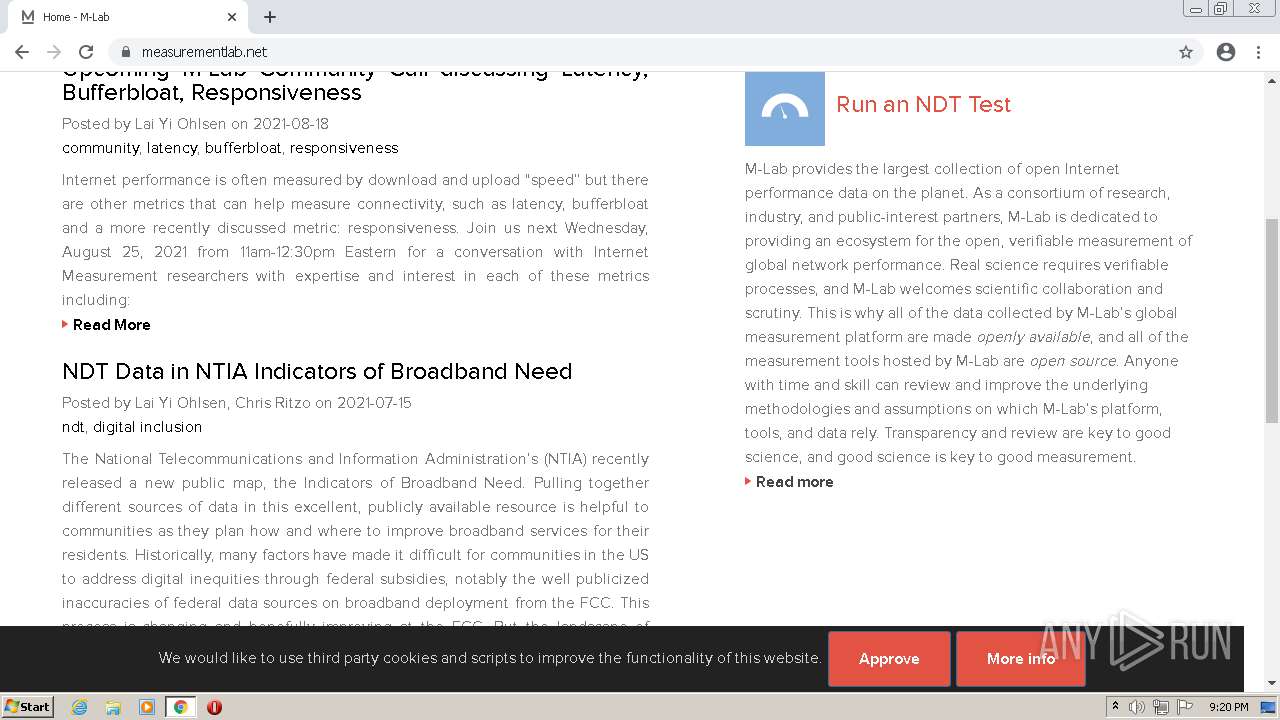Open the Chrome profile avatar

[x=1226, y=52]
